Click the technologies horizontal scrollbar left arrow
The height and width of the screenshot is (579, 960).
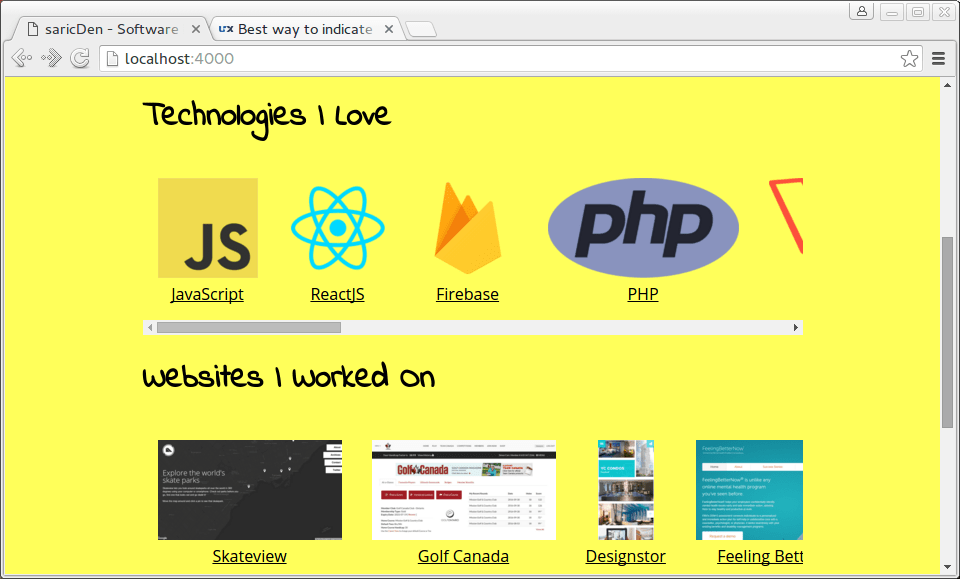[x=150, y=327]
